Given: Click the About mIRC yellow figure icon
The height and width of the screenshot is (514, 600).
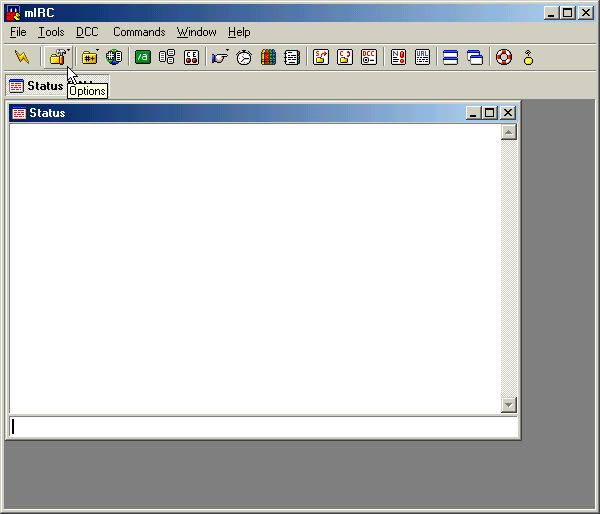Looking at the screenshot, I should click(528, 57).
